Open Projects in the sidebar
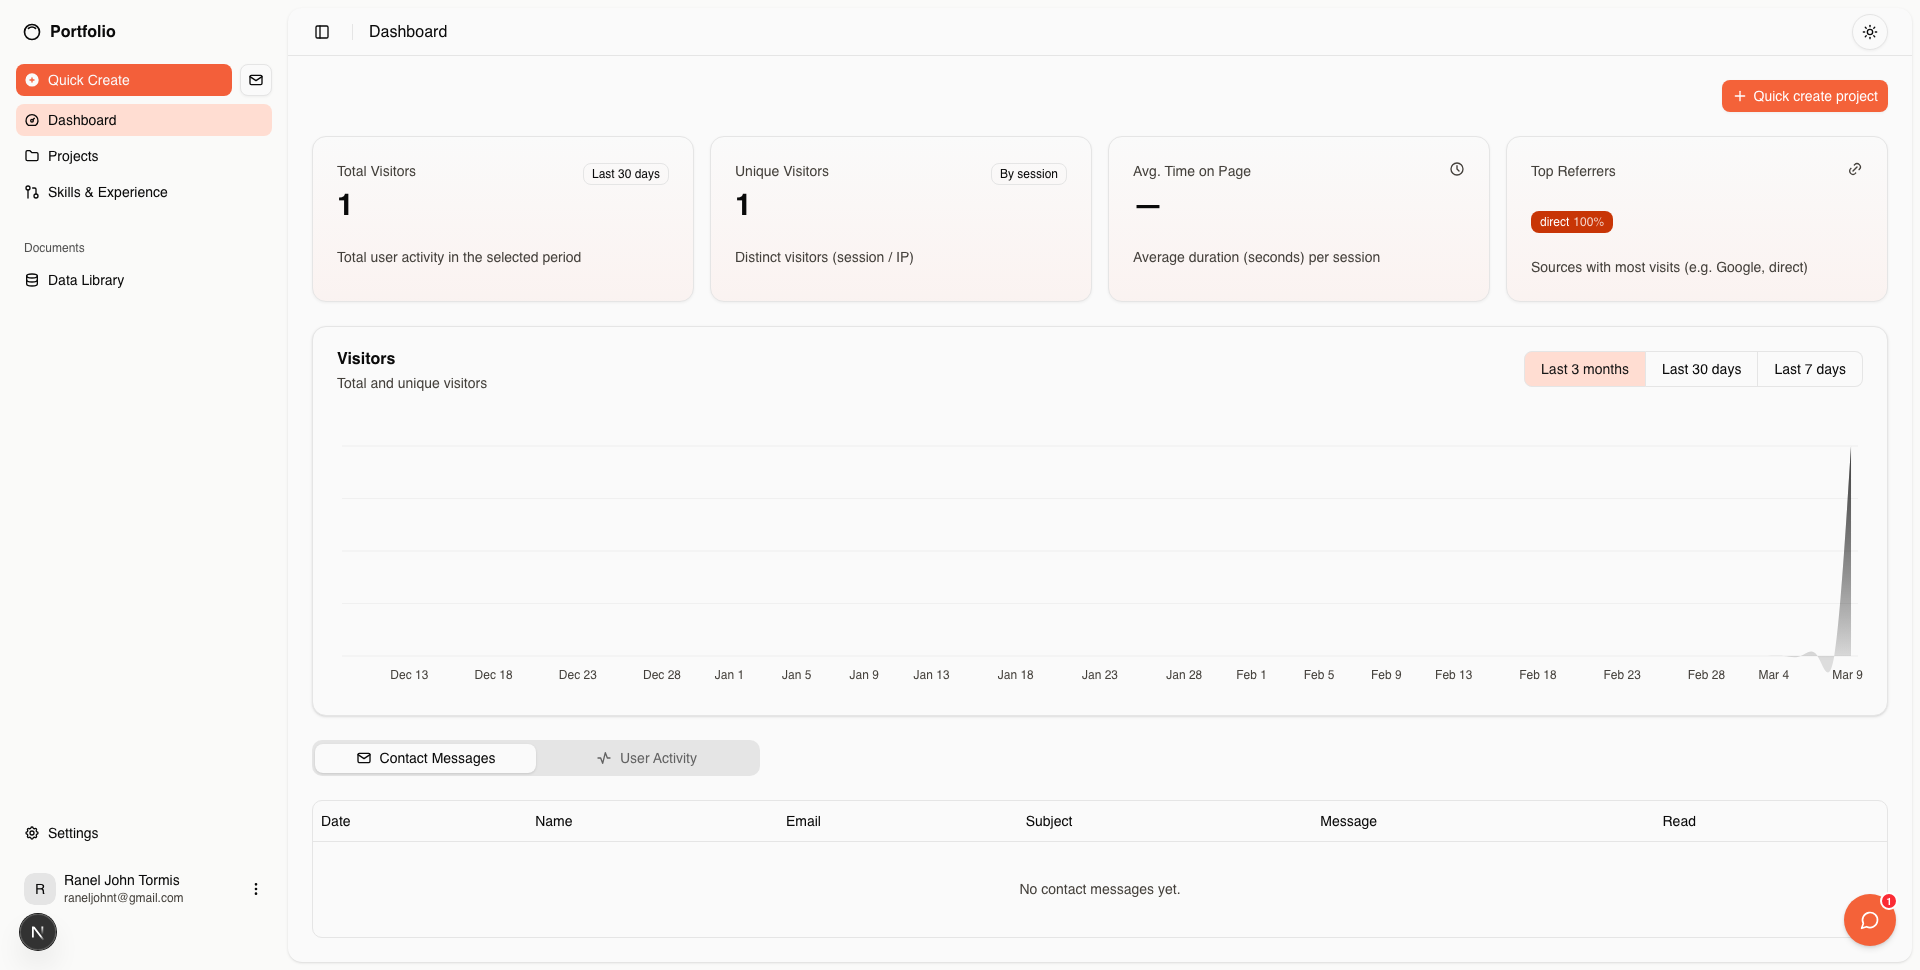 tap(73, 156)
